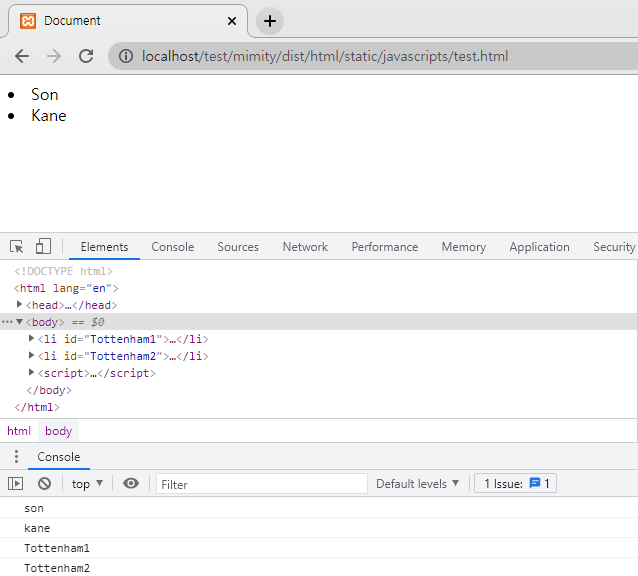The height and width of the screenshot is (576, 638).
Task: Click the ellipsis beside the body element
Action: [7, 322]
